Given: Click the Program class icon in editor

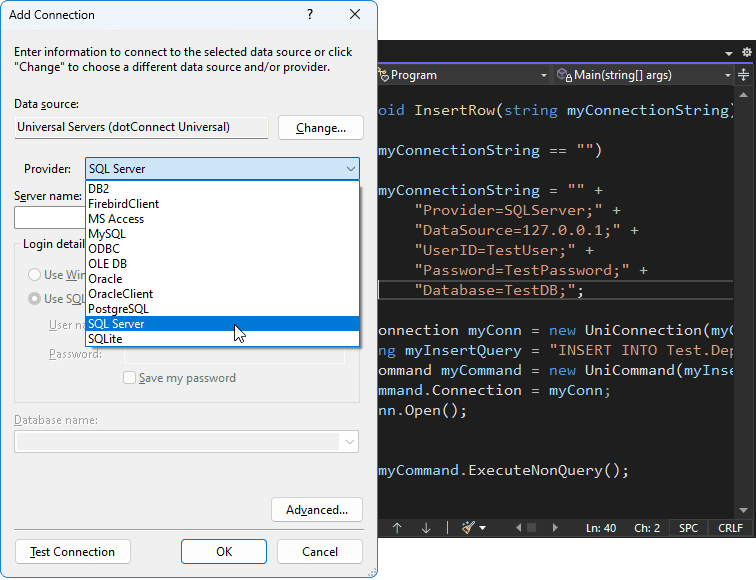Looking at the screenshot, I should [x=383, y=75].
